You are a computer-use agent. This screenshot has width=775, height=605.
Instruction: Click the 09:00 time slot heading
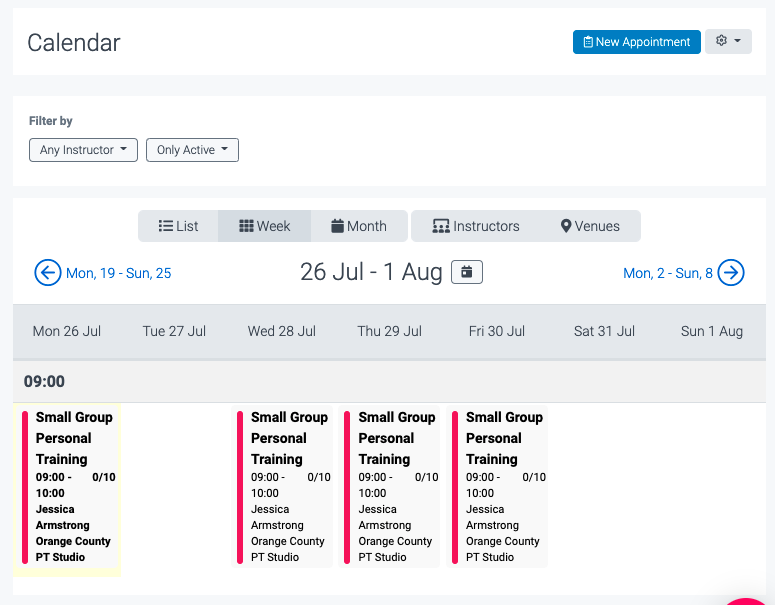(44, 382)
